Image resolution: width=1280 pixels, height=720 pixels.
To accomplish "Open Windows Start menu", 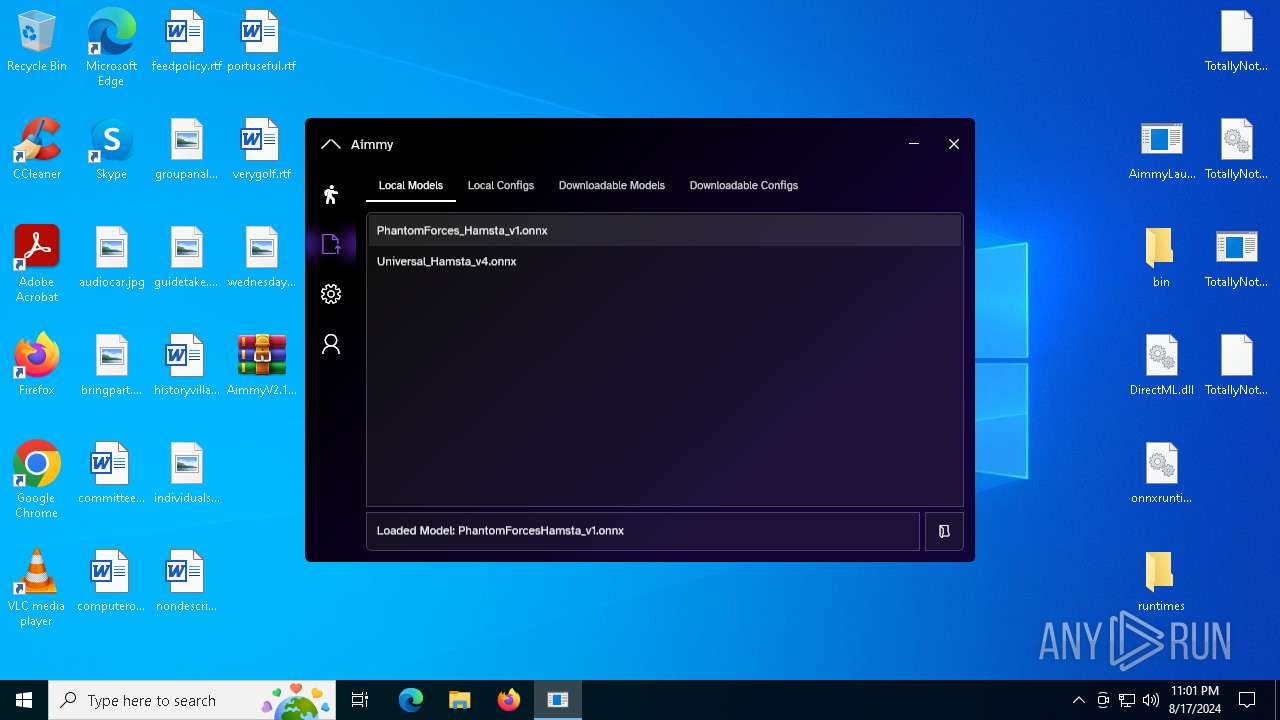I will (24, 700).
